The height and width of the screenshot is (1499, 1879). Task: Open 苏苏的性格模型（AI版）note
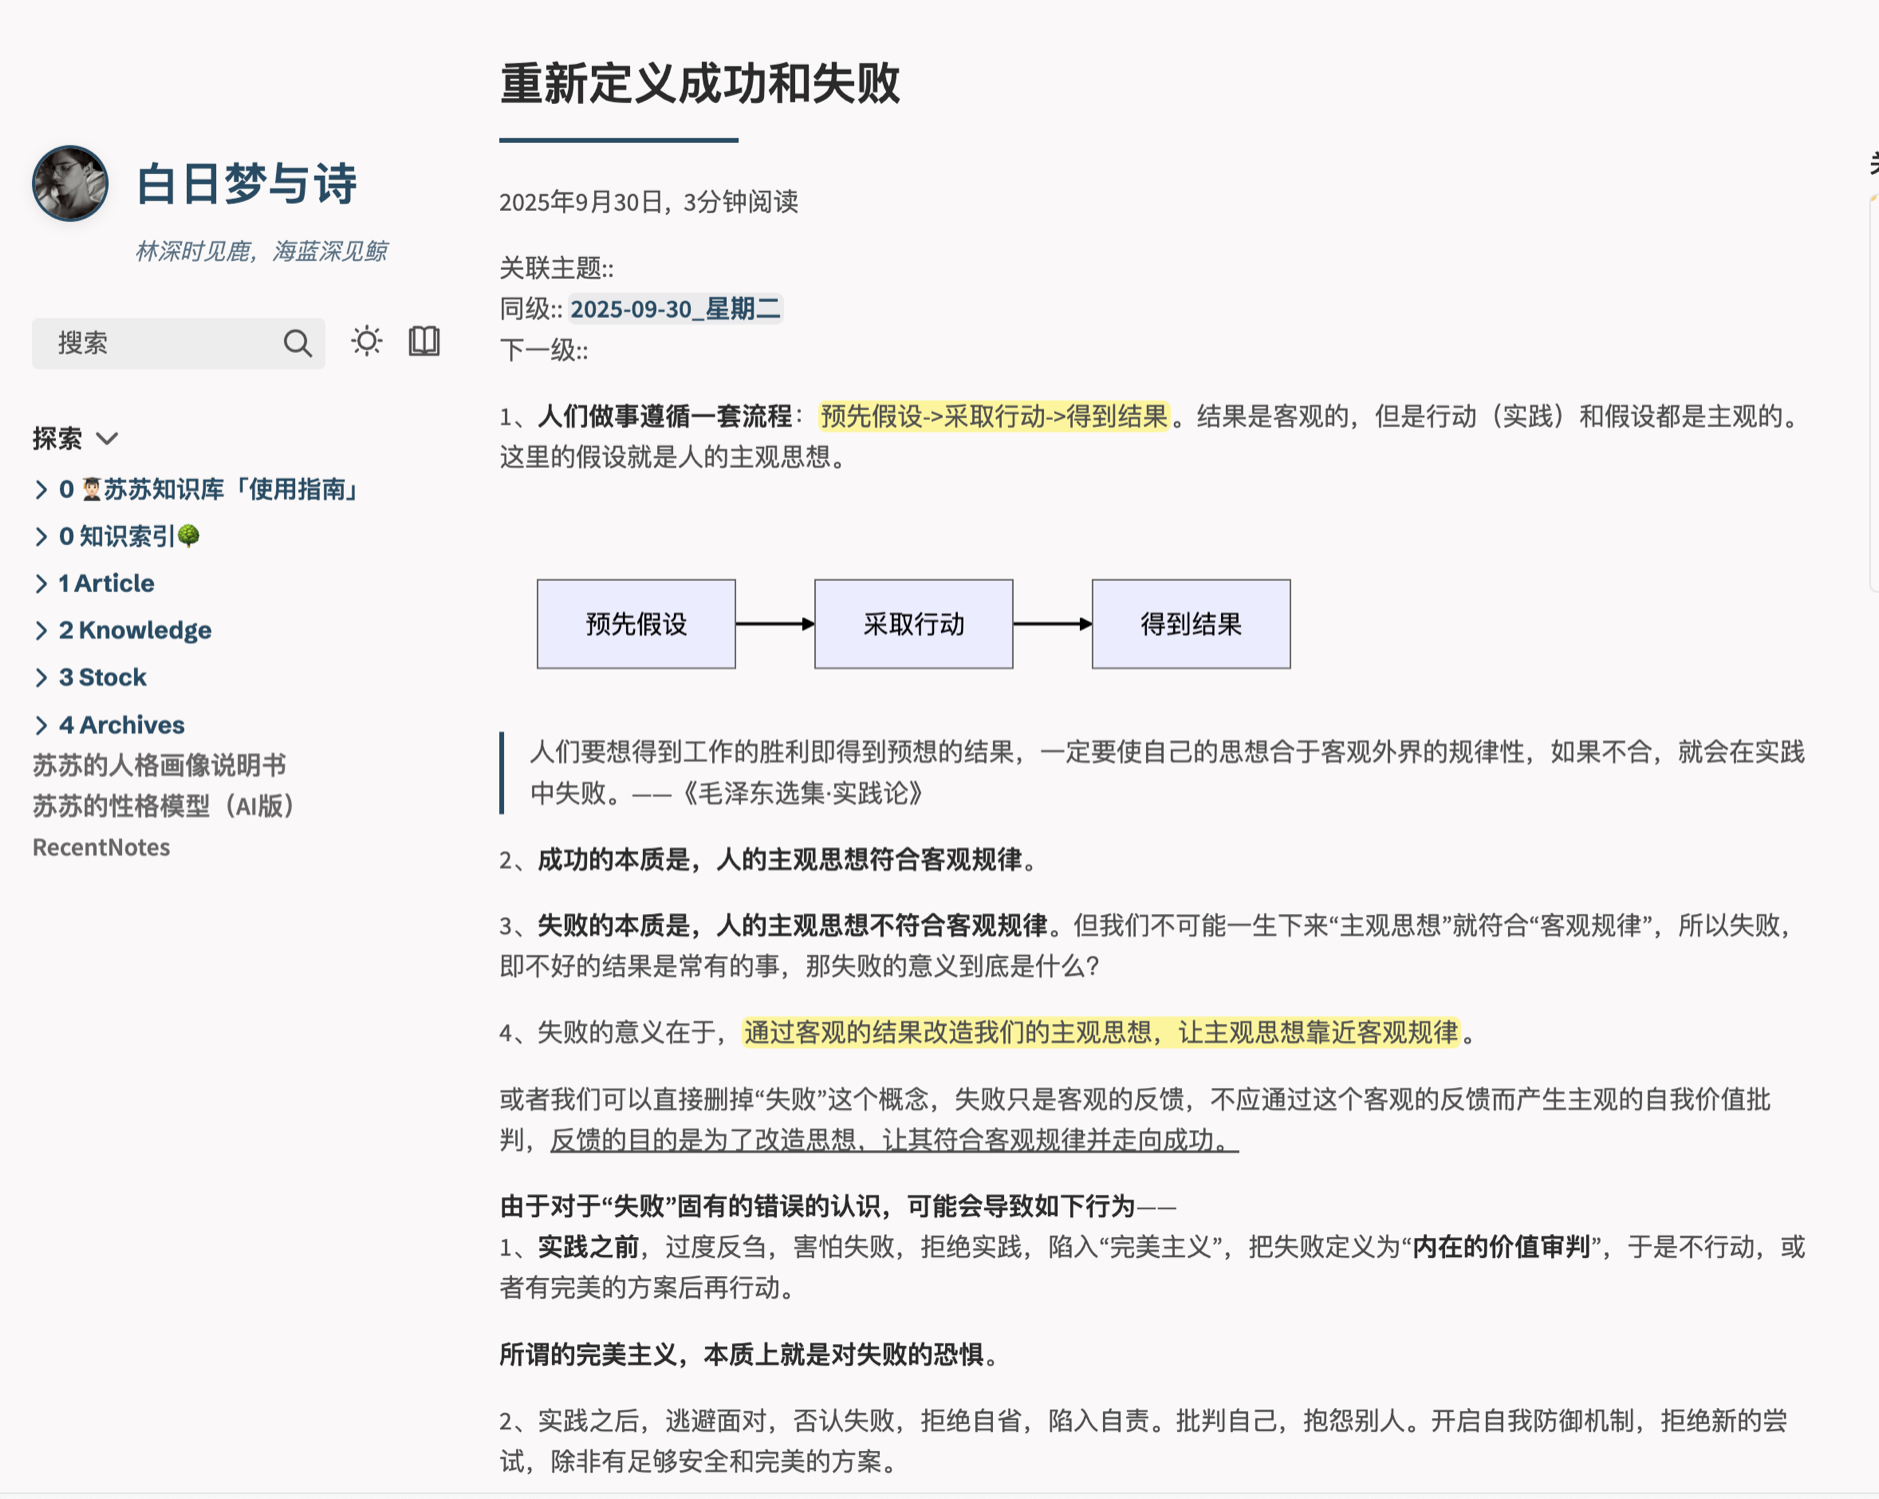[x=164, y=806]
